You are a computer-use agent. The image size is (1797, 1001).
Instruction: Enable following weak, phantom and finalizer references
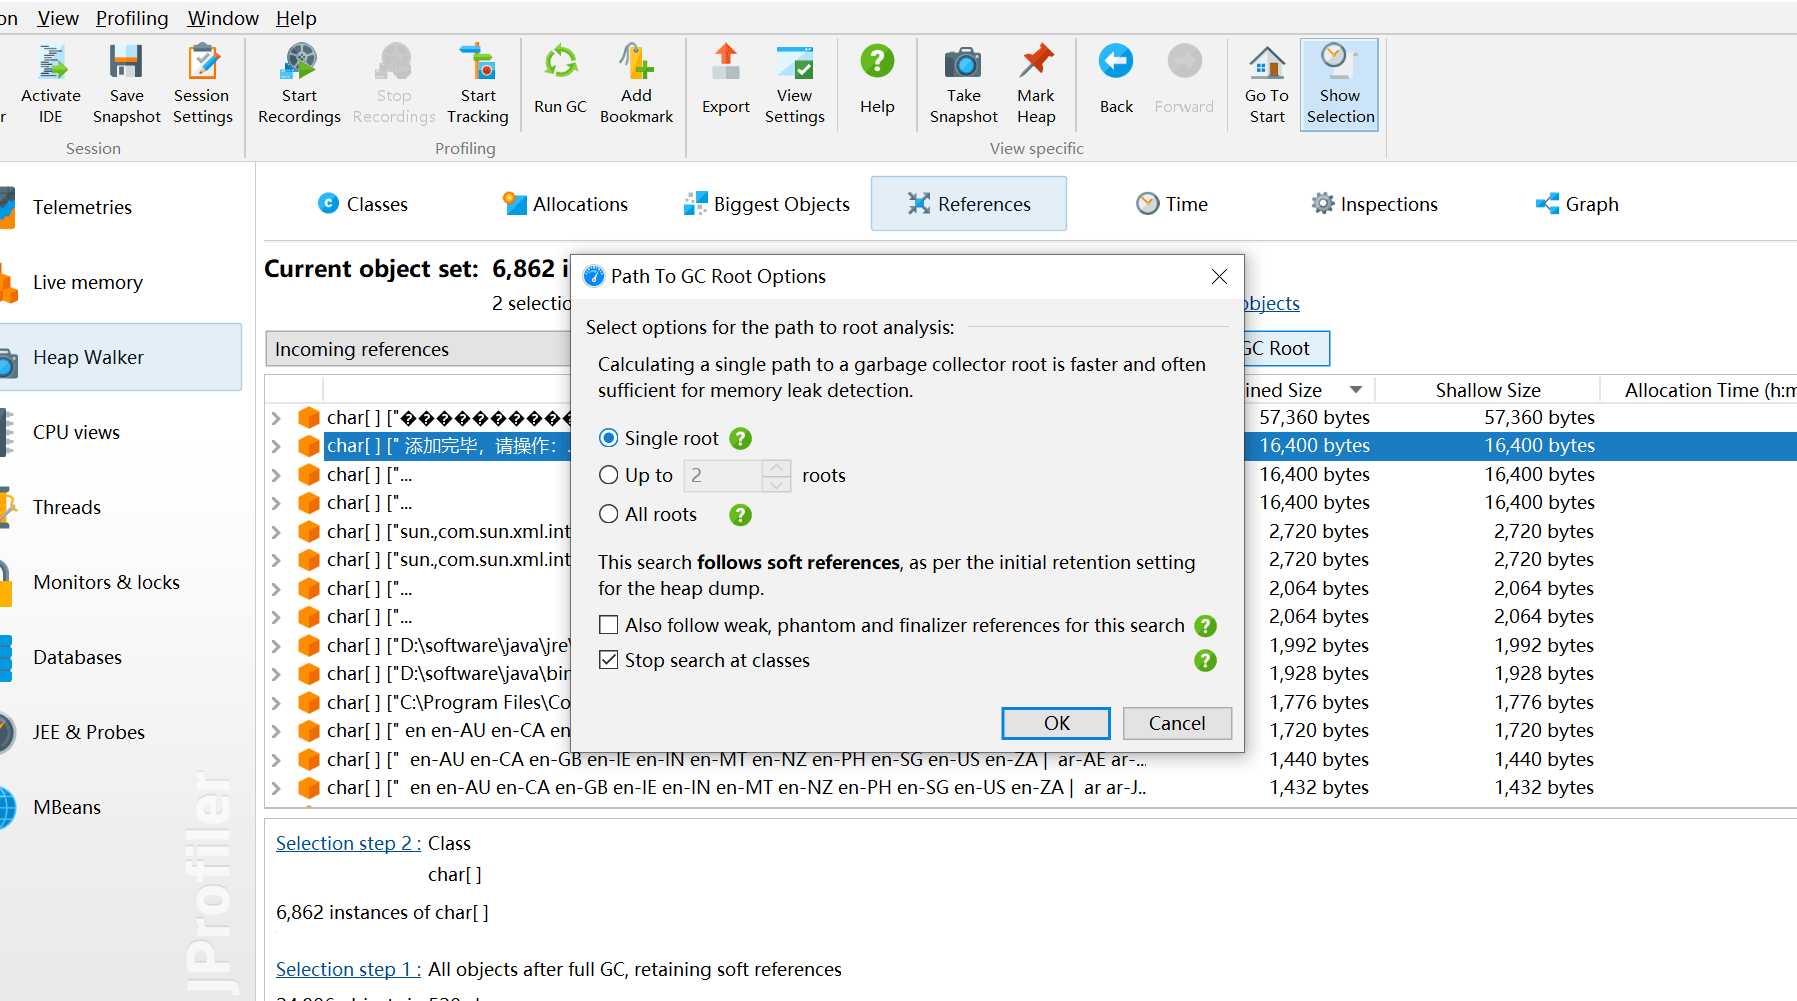coord(608,625)
